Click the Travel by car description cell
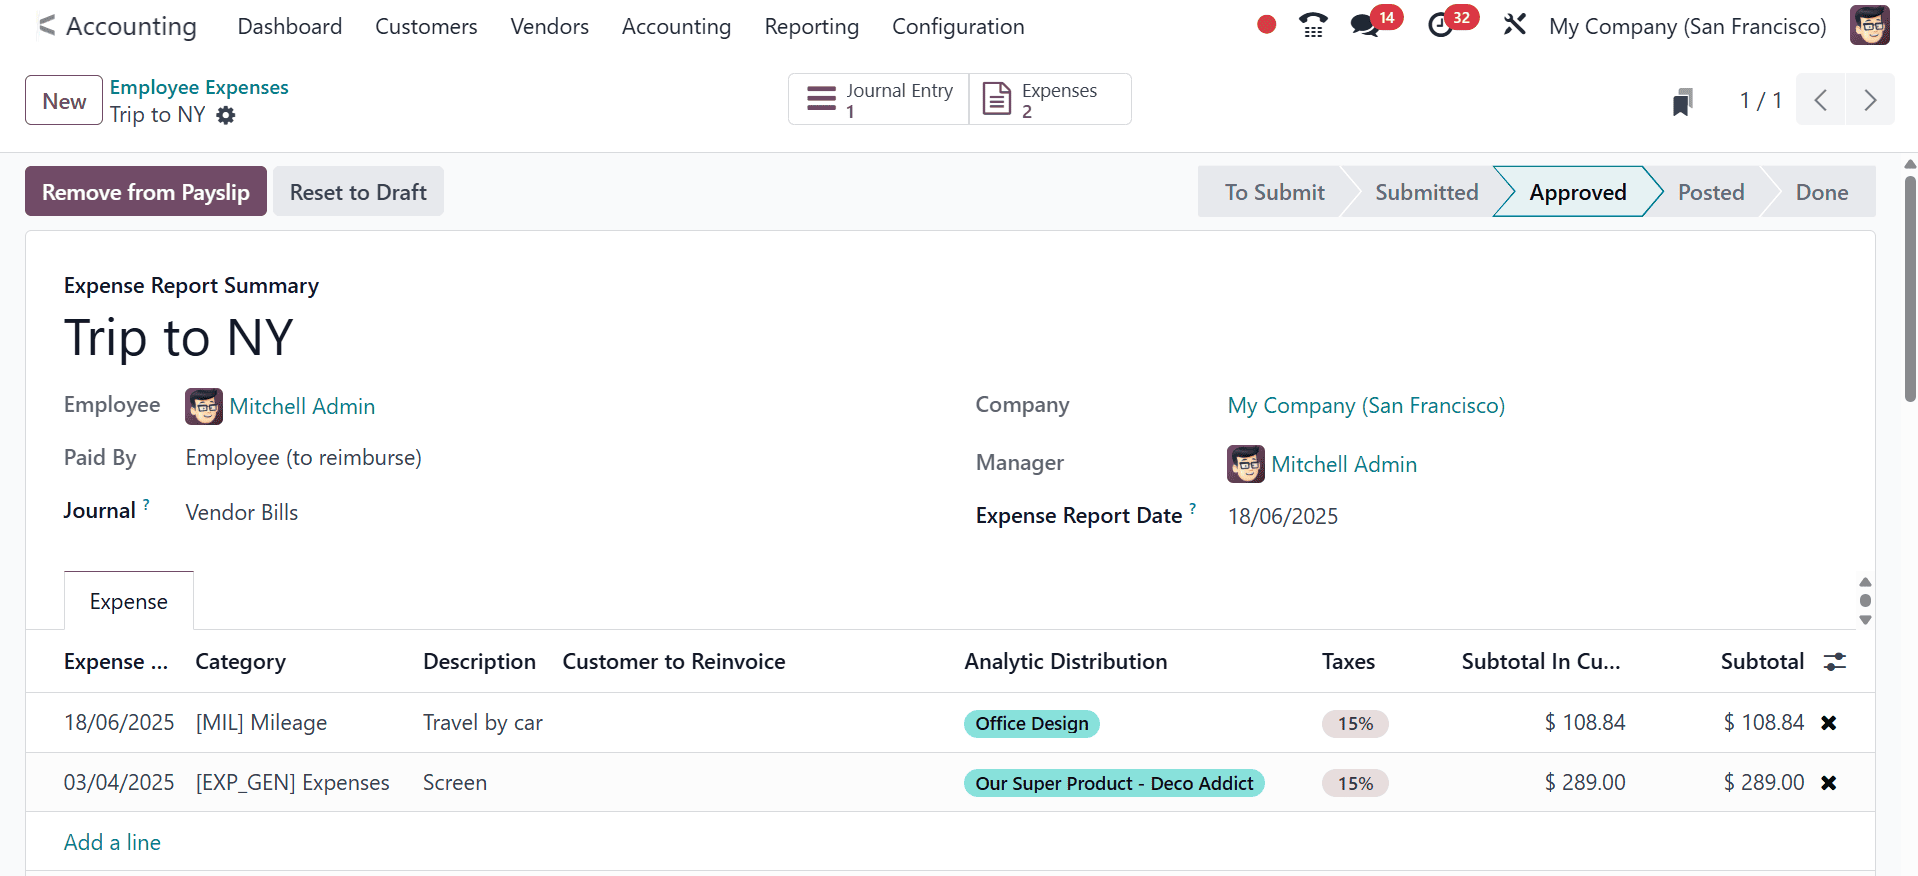The width and height of the screenshot is (1918, 876). (483, 722)
